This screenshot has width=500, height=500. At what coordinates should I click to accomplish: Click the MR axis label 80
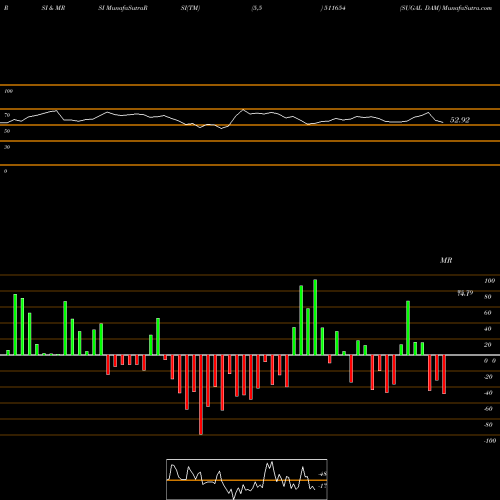point(488,297)
